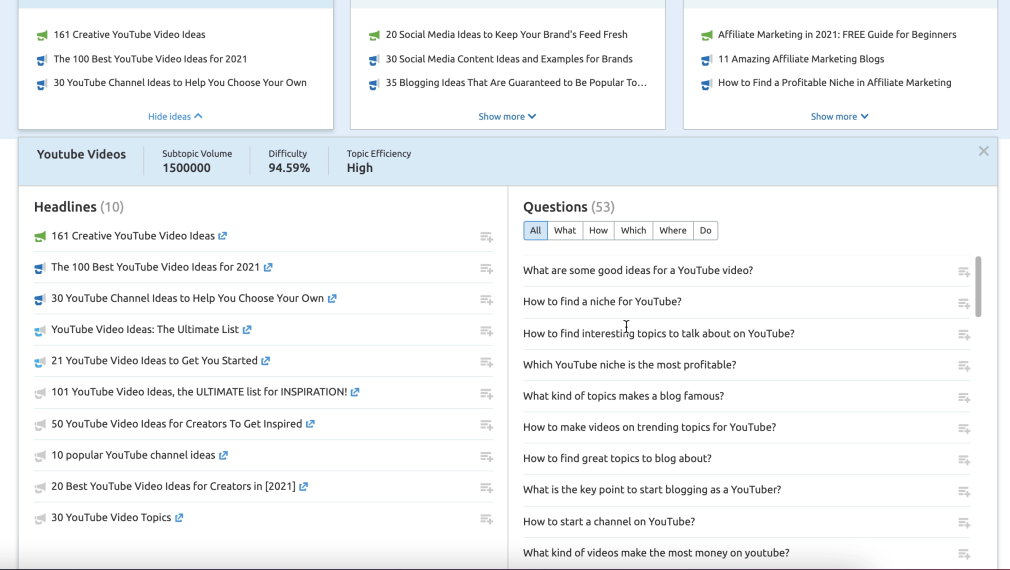
Task: Open '20 Social Media Ideas to Keep Your Brand's Feed Fresh'
Action: click(x=506, y=35)
